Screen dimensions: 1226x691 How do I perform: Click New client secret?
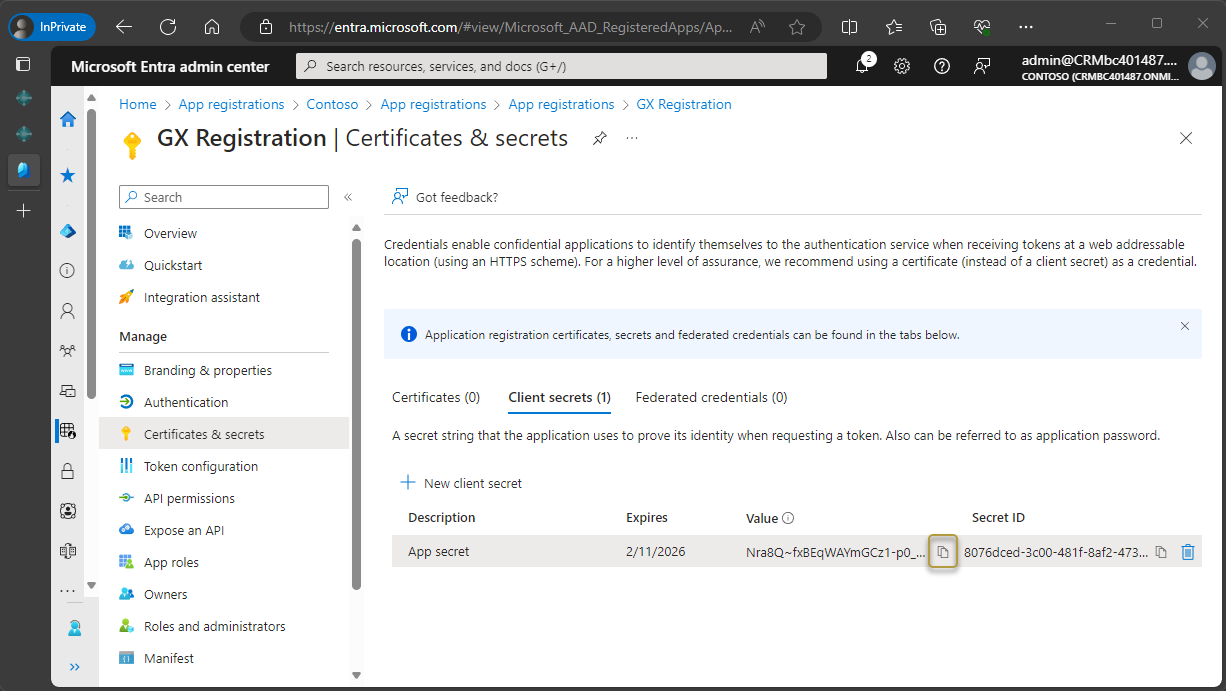point(461,483)
